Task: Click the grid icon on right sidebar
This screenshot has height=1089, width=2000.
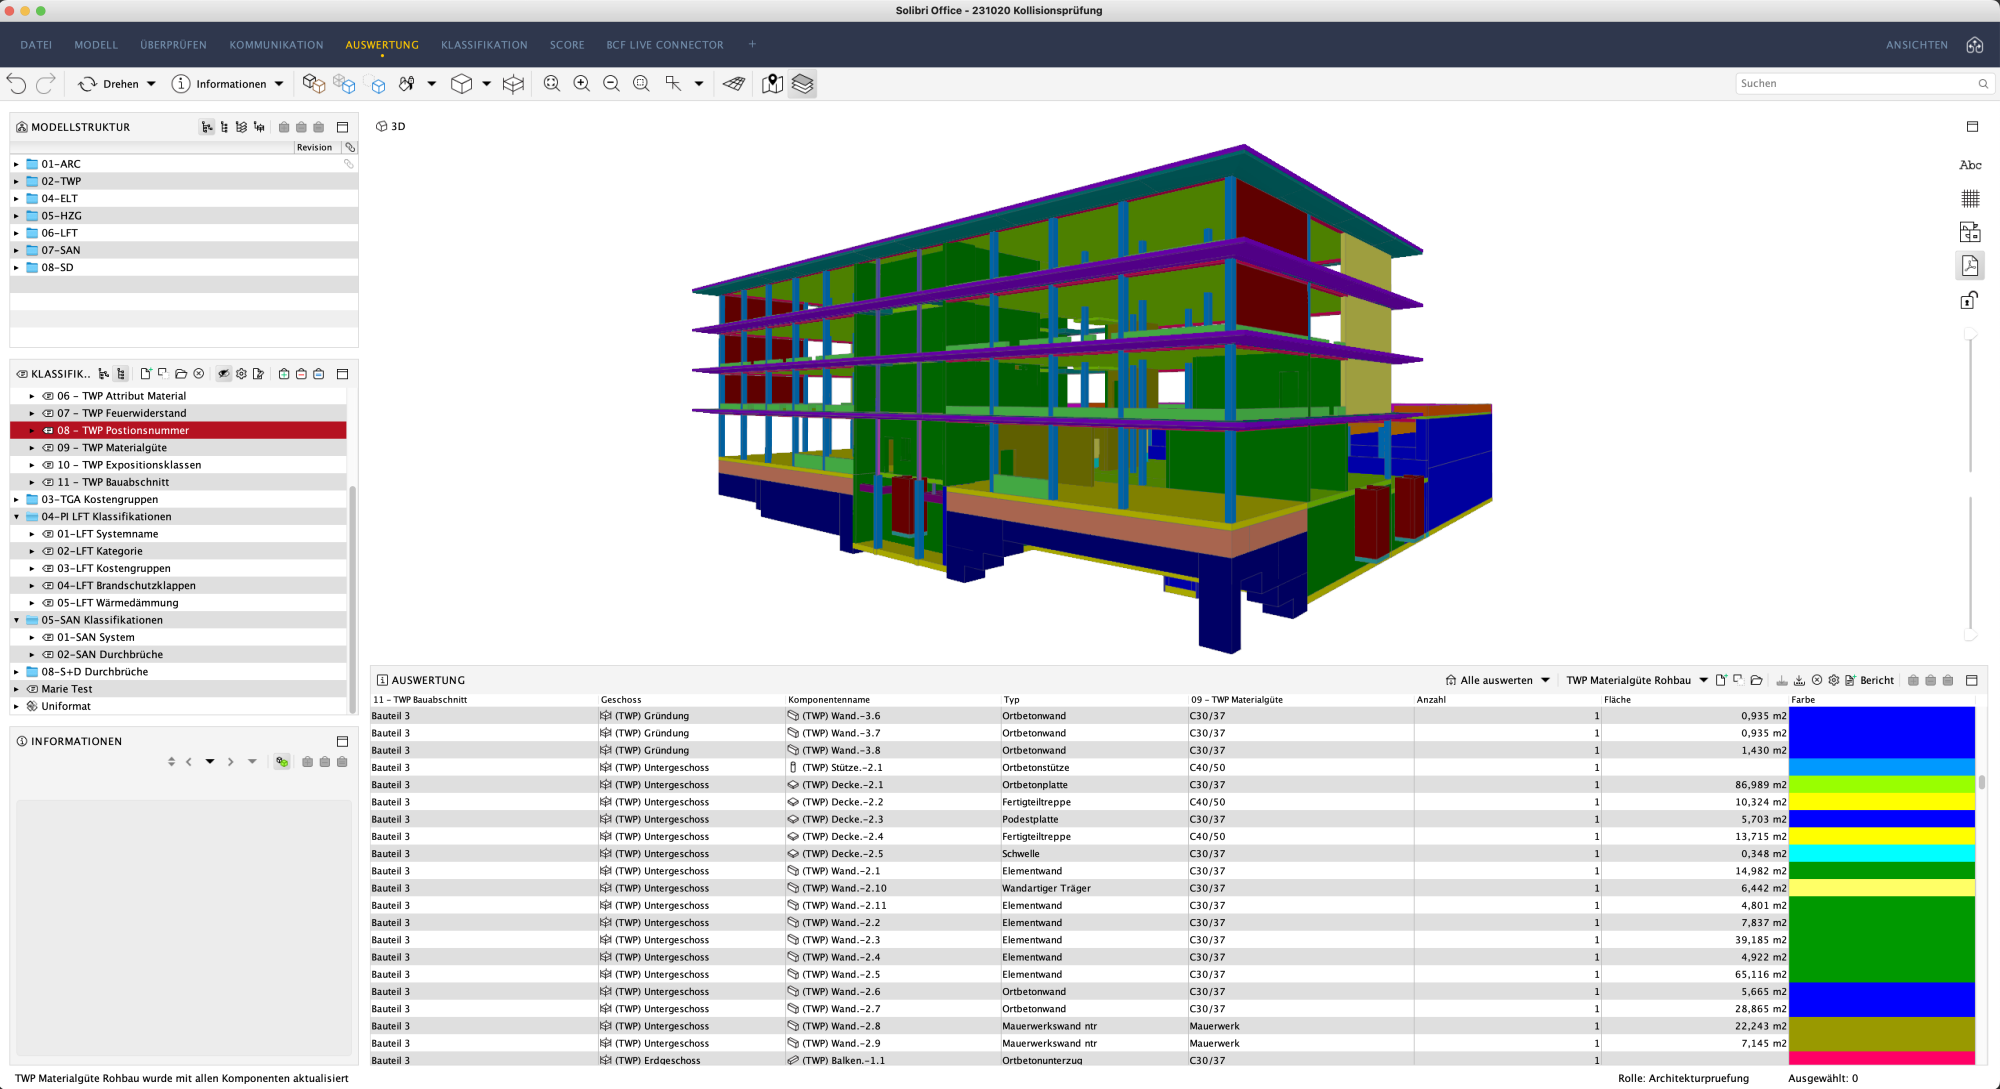Action: click(x=1970, y=198)
